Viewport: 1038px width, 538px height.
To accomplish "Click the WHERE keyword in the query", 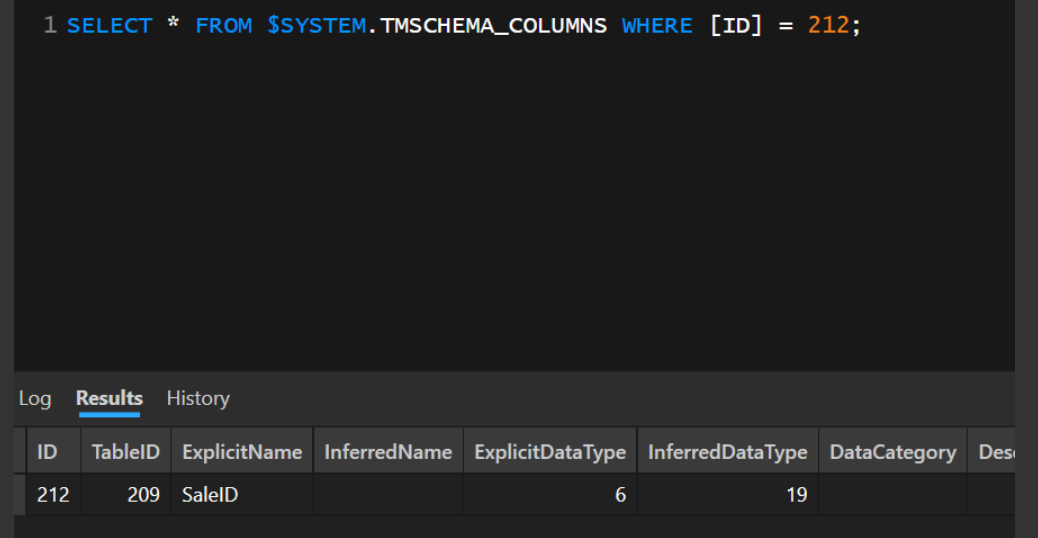I will [657, 26].
